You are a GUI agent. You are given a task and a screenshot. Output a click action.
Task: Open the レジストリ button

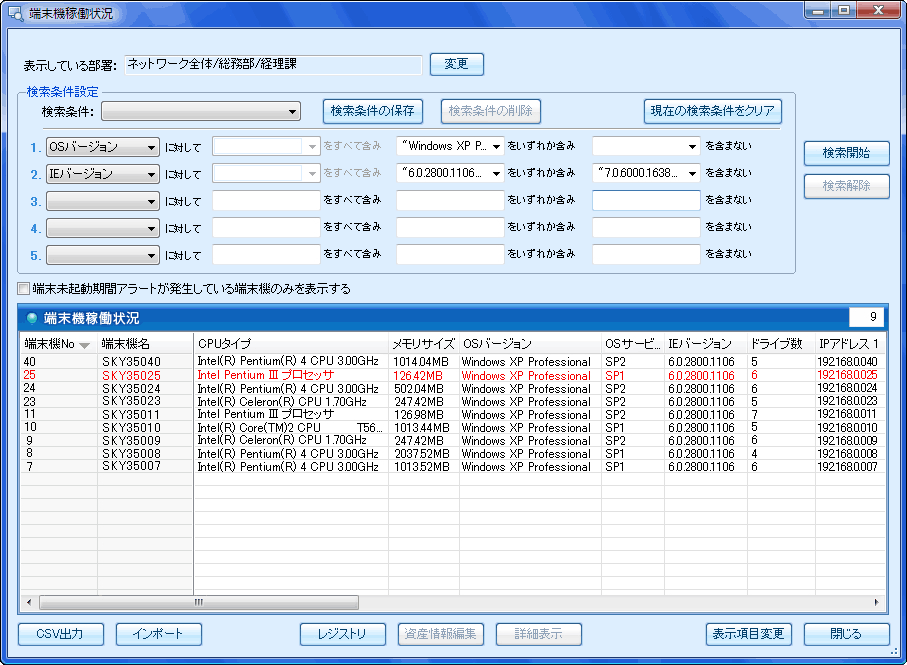[342, 634]
